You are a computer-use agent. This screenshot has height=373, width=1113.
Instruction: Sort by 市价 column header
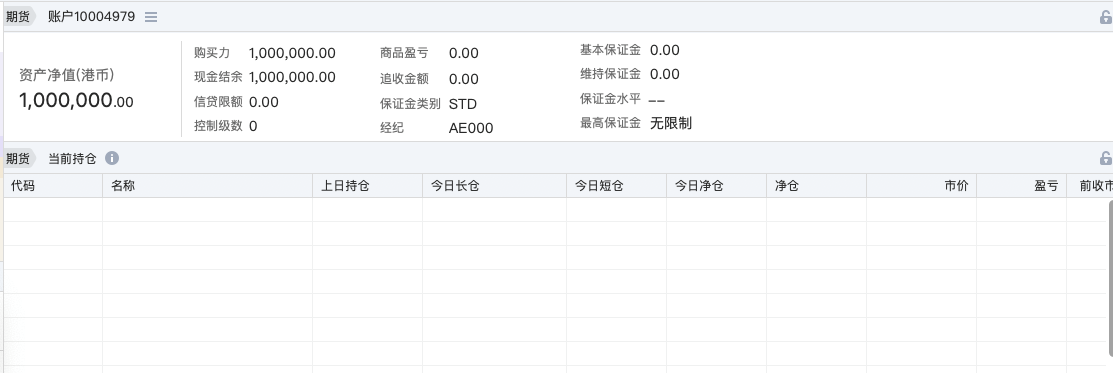921,186
